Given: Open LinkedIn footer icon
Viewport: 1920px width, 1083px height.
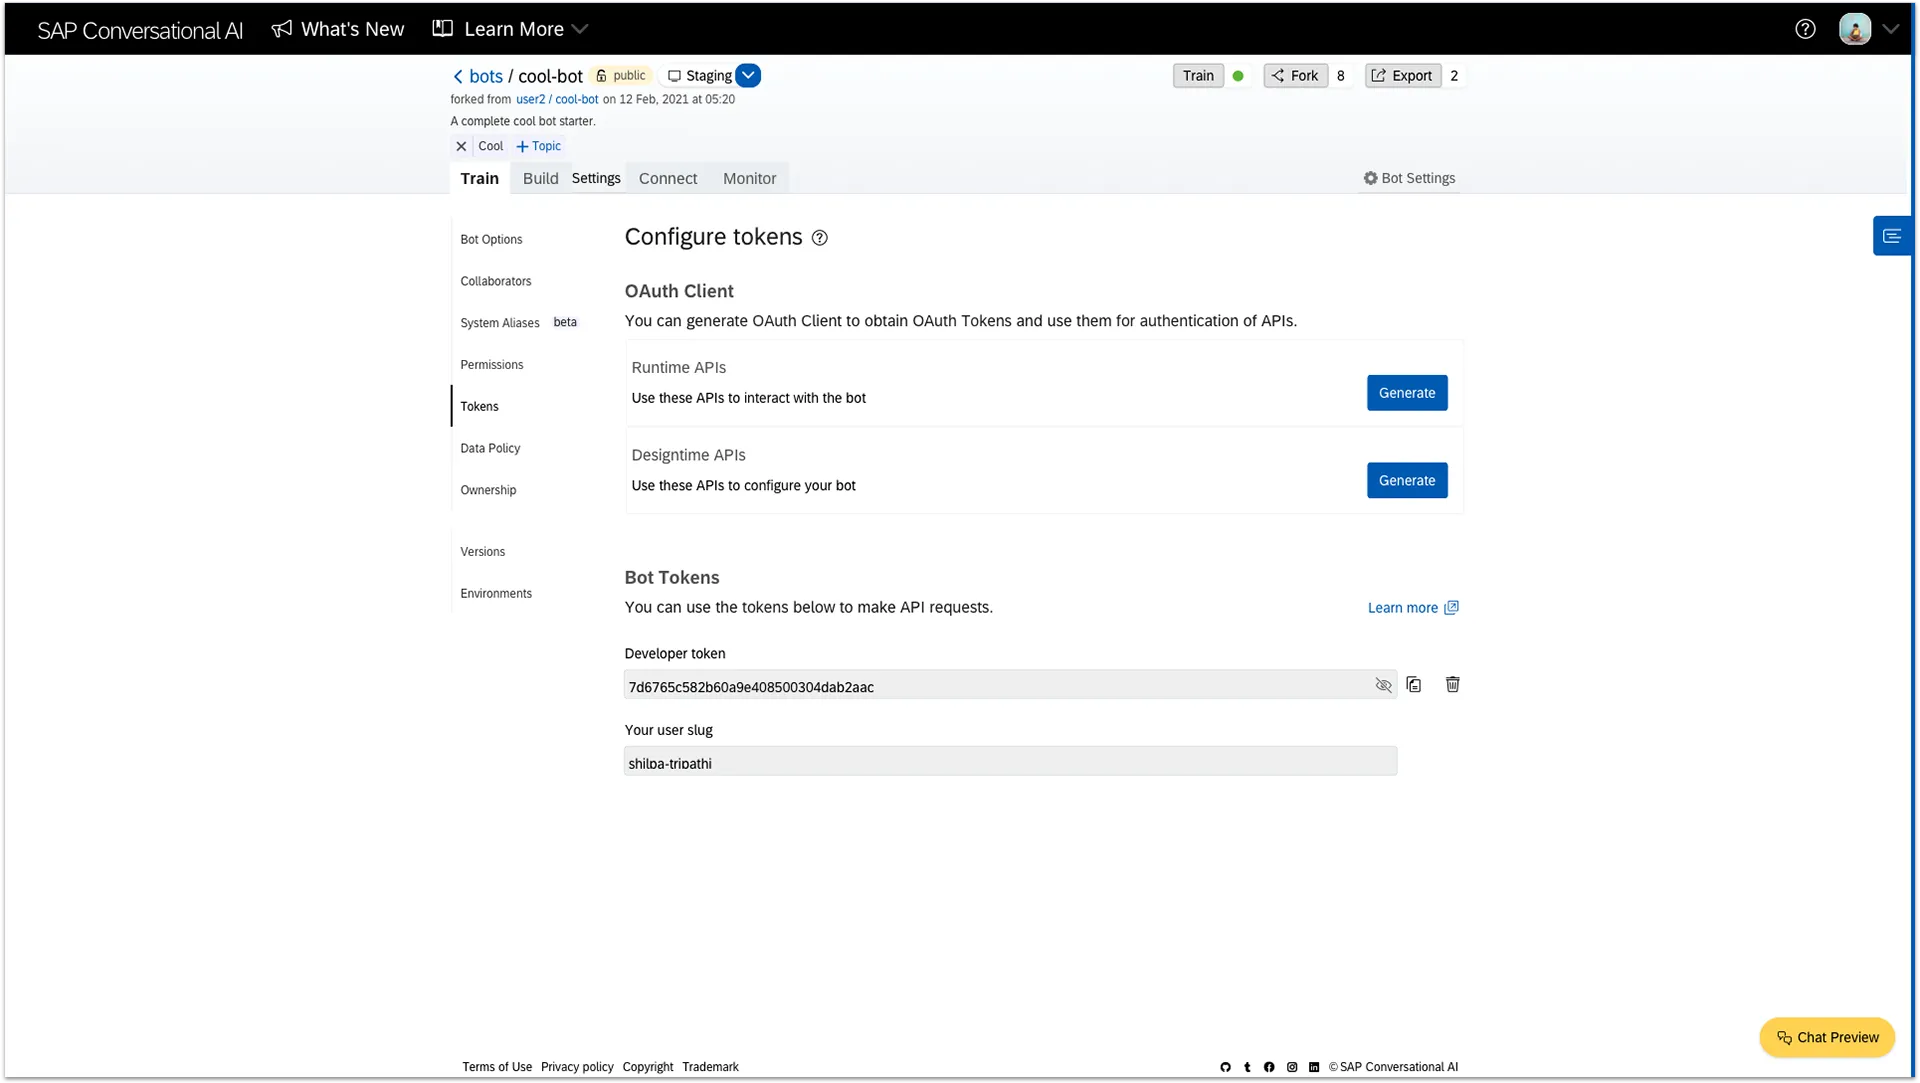Looking at the screenshot, I should pos(1314,1067).
